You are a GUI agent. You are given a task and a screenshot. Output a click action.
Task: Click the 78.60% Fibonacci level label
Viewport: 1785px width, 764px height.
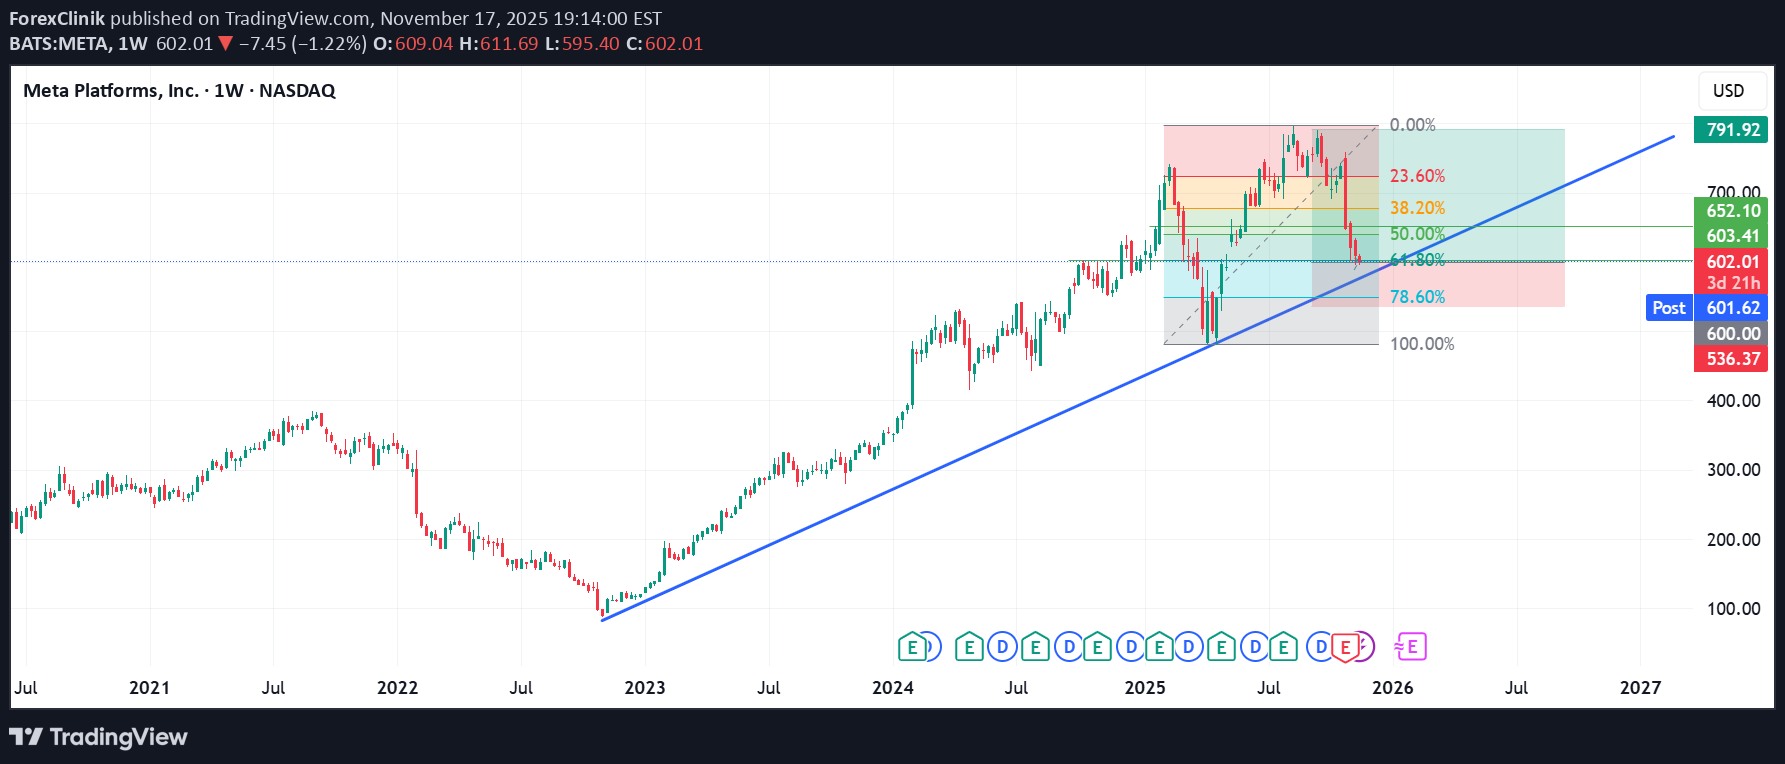pyautogui.click(x=1417, y=297)
